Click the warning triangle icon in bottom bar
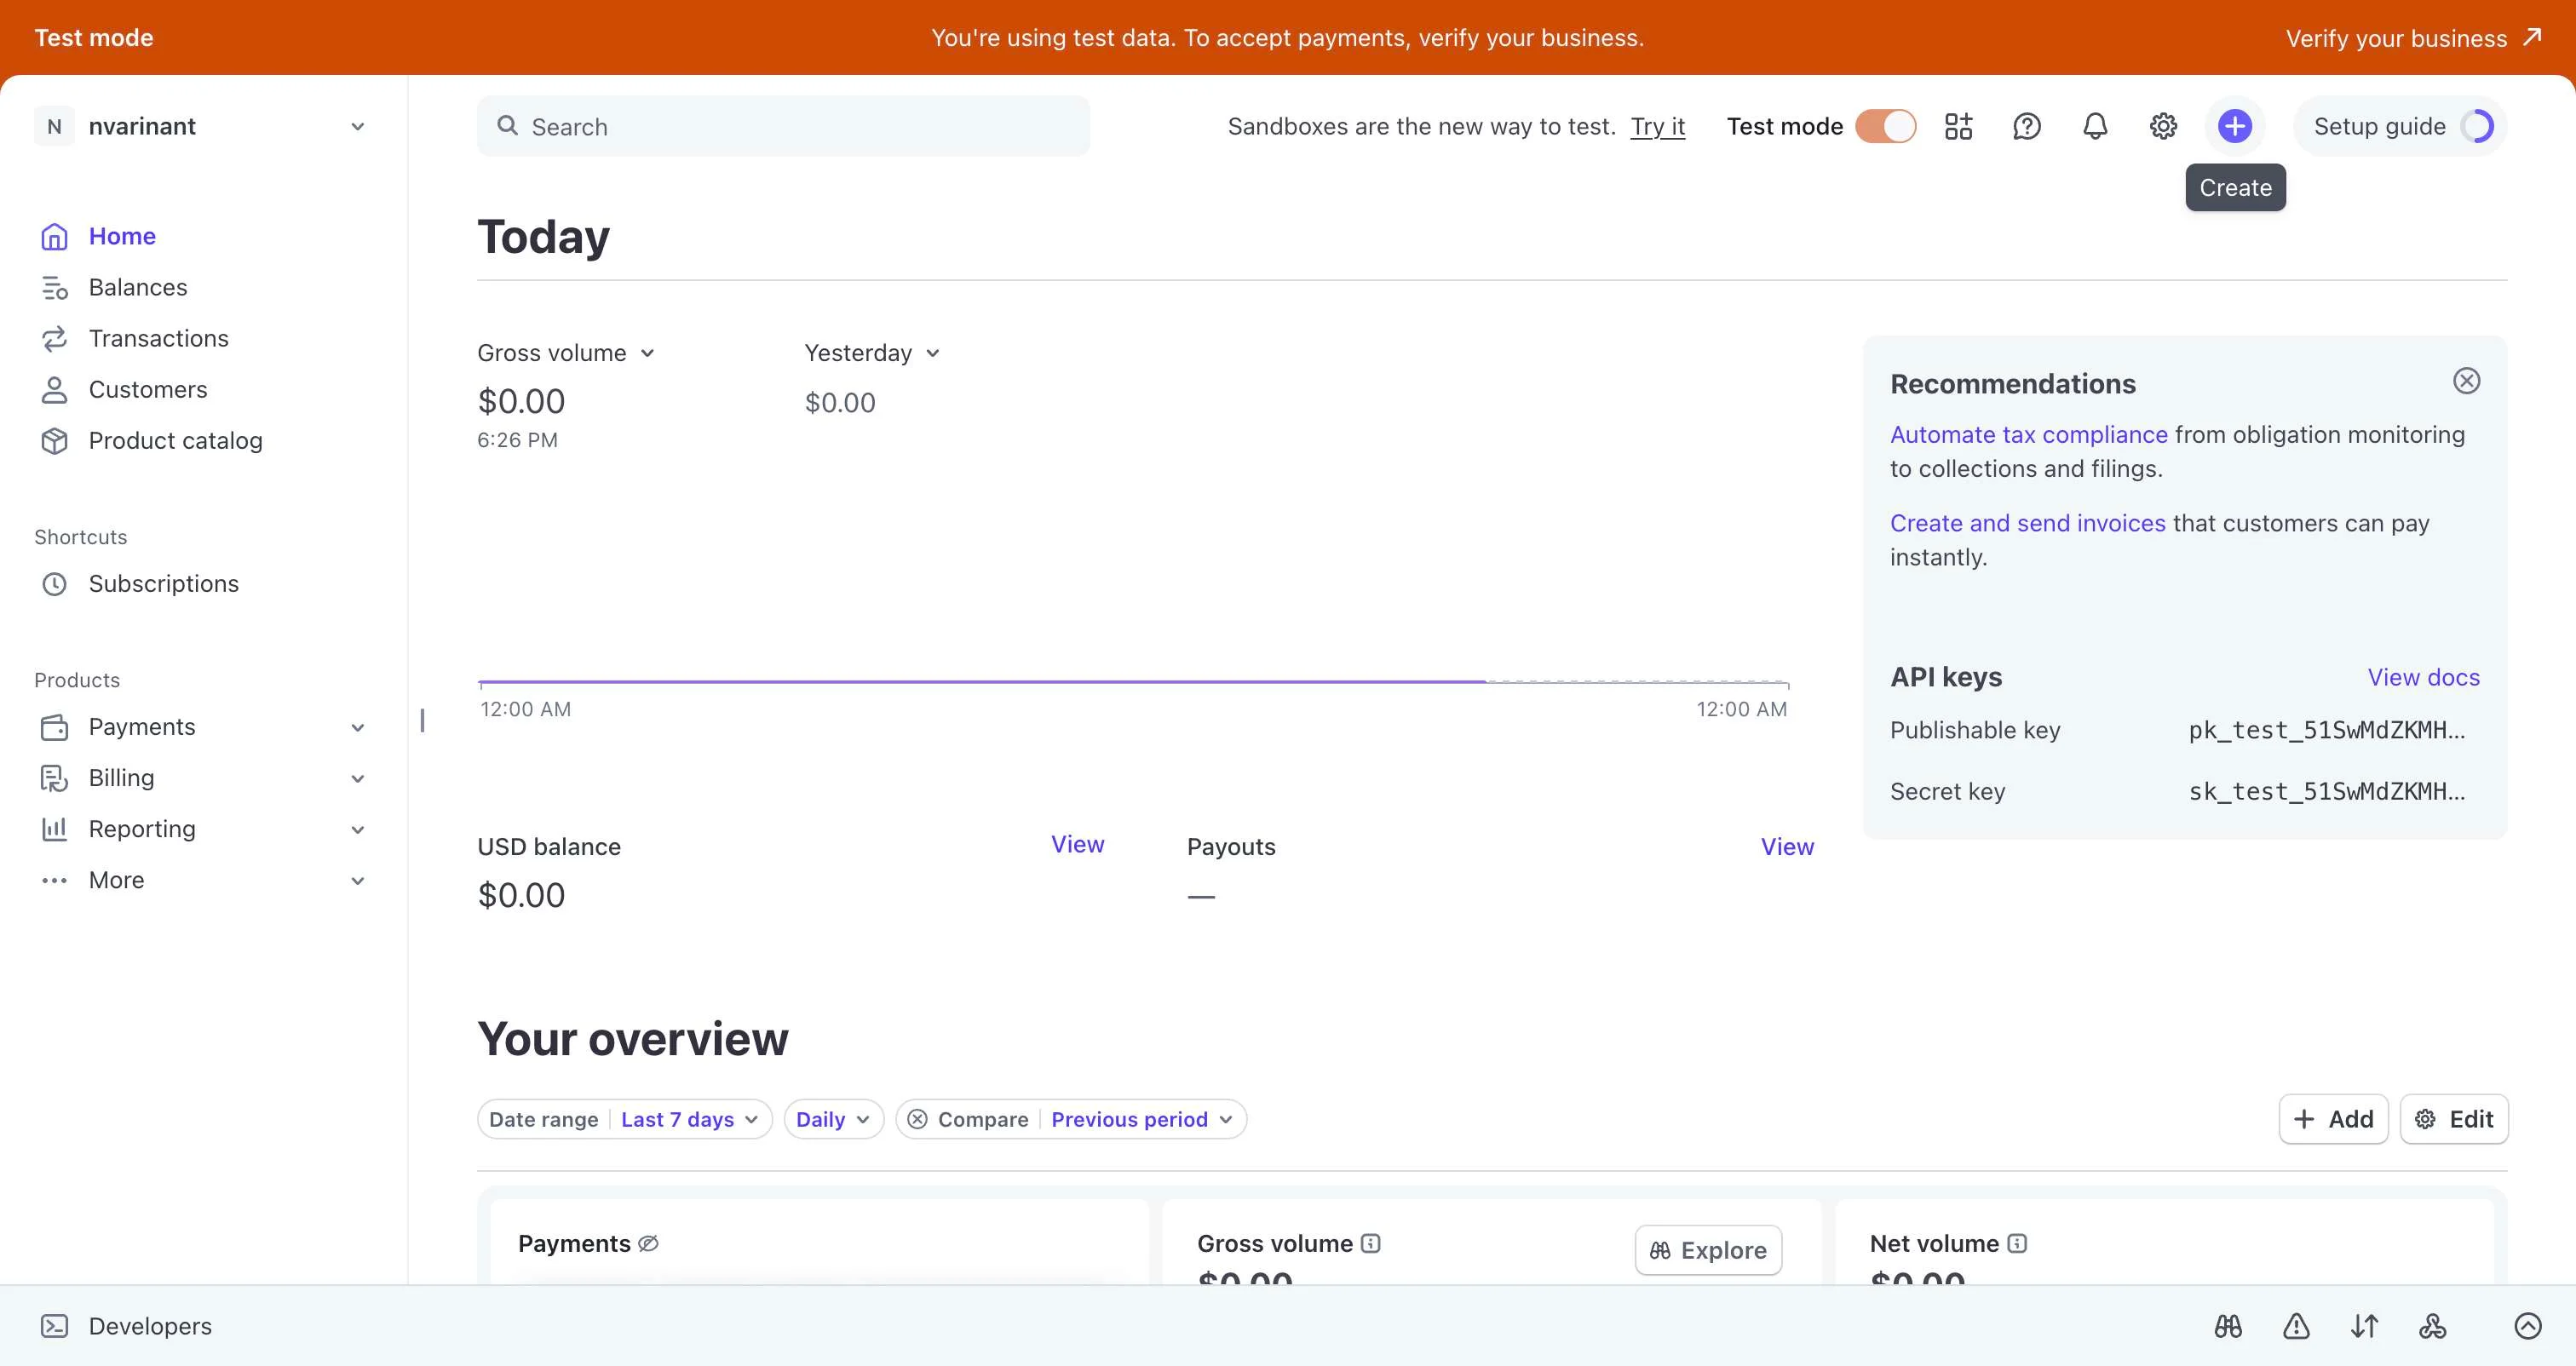 point(2296,1326)
